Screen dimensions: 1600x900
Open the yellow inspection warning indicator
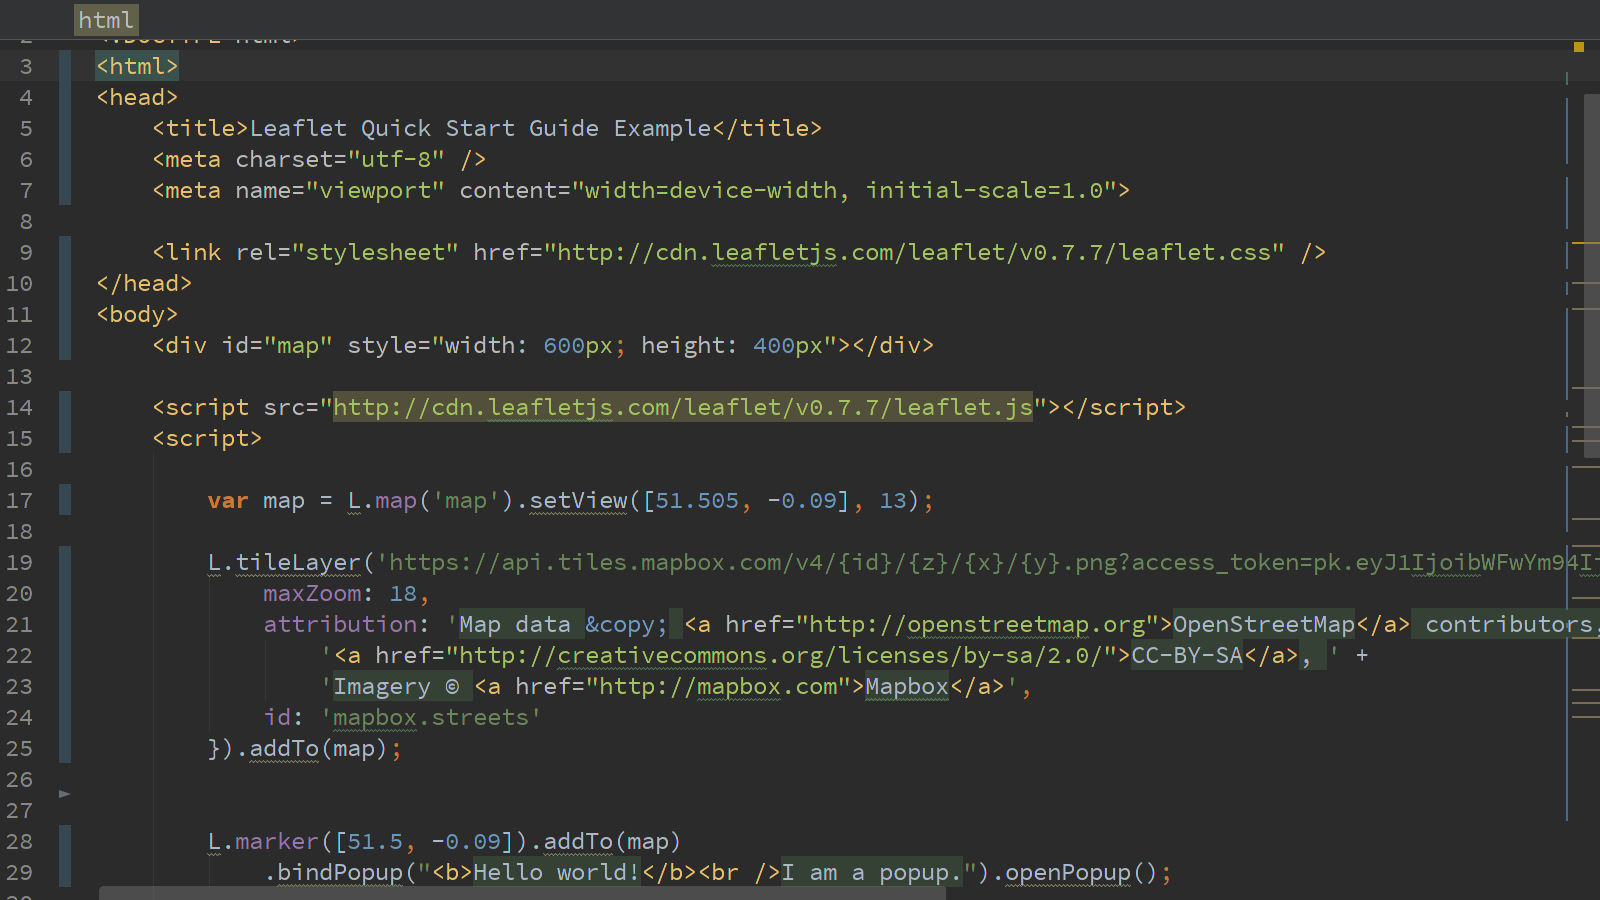tap(1579, 47)
